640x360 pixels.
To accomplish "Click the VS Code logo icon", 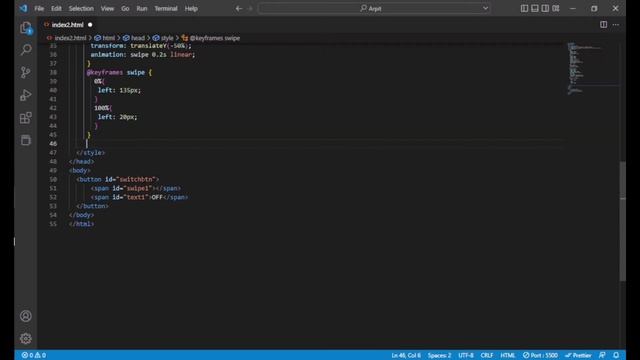I will pyautogui.click(x=23, y=8).
